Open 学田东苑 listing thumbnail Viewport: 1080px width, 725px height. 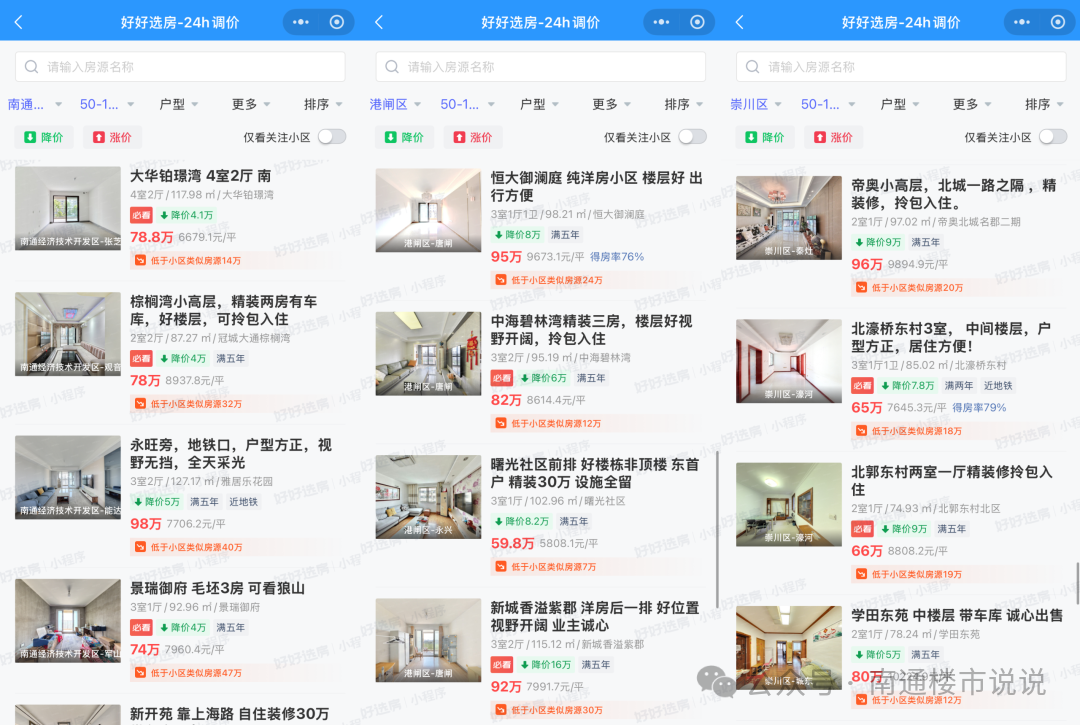tap(789, 647)
